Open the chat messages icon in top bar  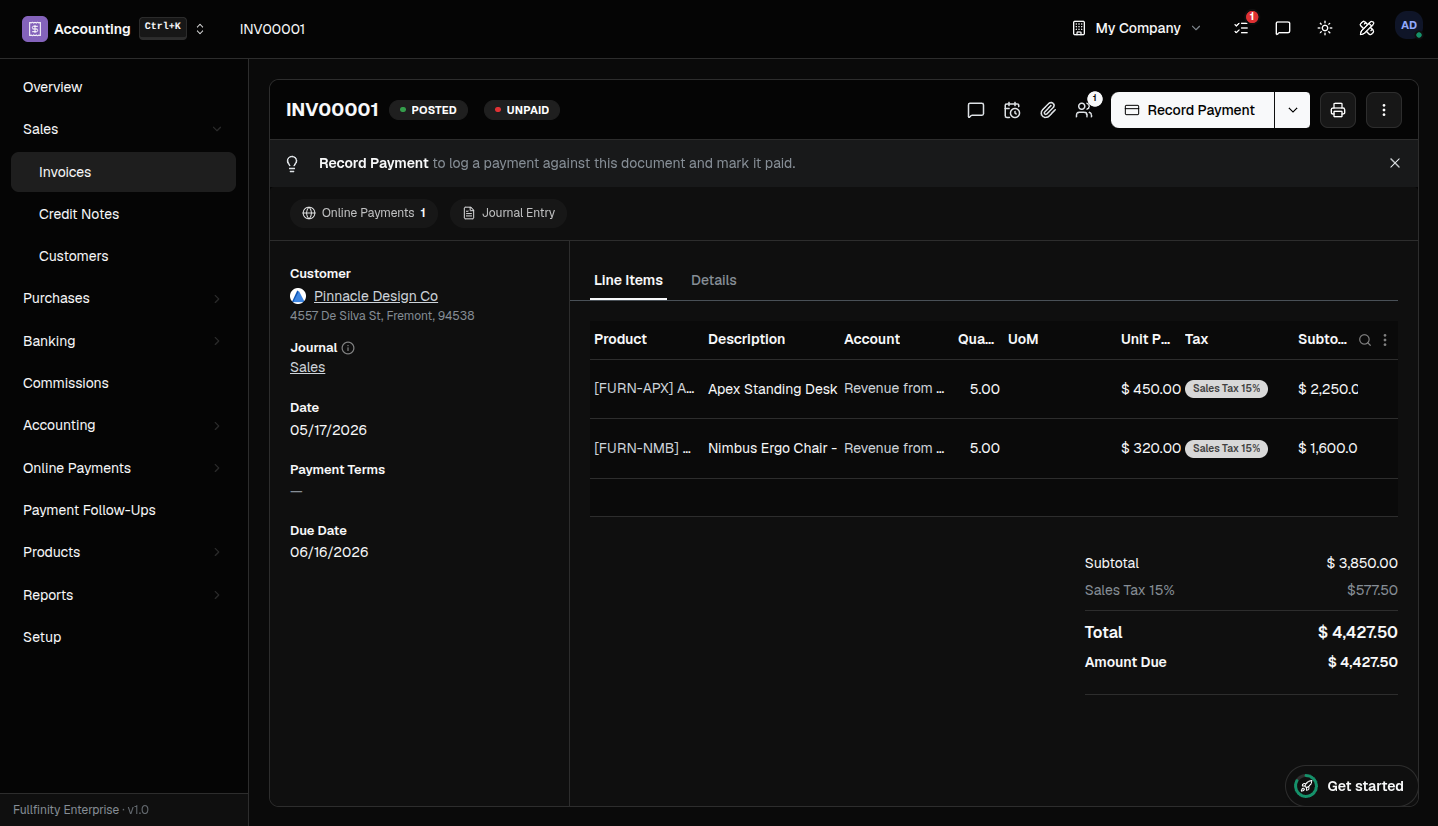point(1283,28)
